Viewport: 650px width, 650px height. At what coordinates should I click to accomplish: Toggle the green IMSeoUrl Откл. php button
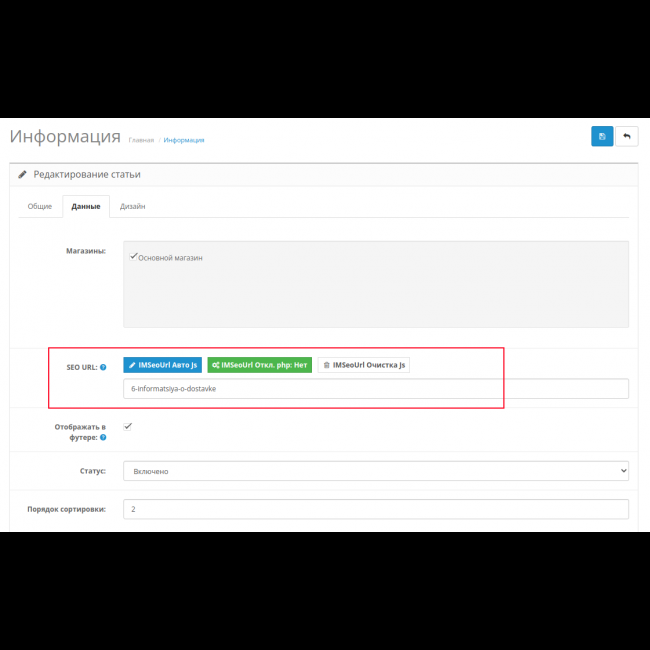(259, 365)
